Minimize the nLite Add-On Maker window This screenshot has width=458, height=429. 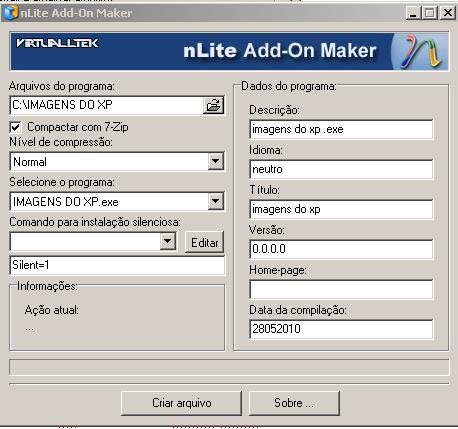tap(413, 13)
